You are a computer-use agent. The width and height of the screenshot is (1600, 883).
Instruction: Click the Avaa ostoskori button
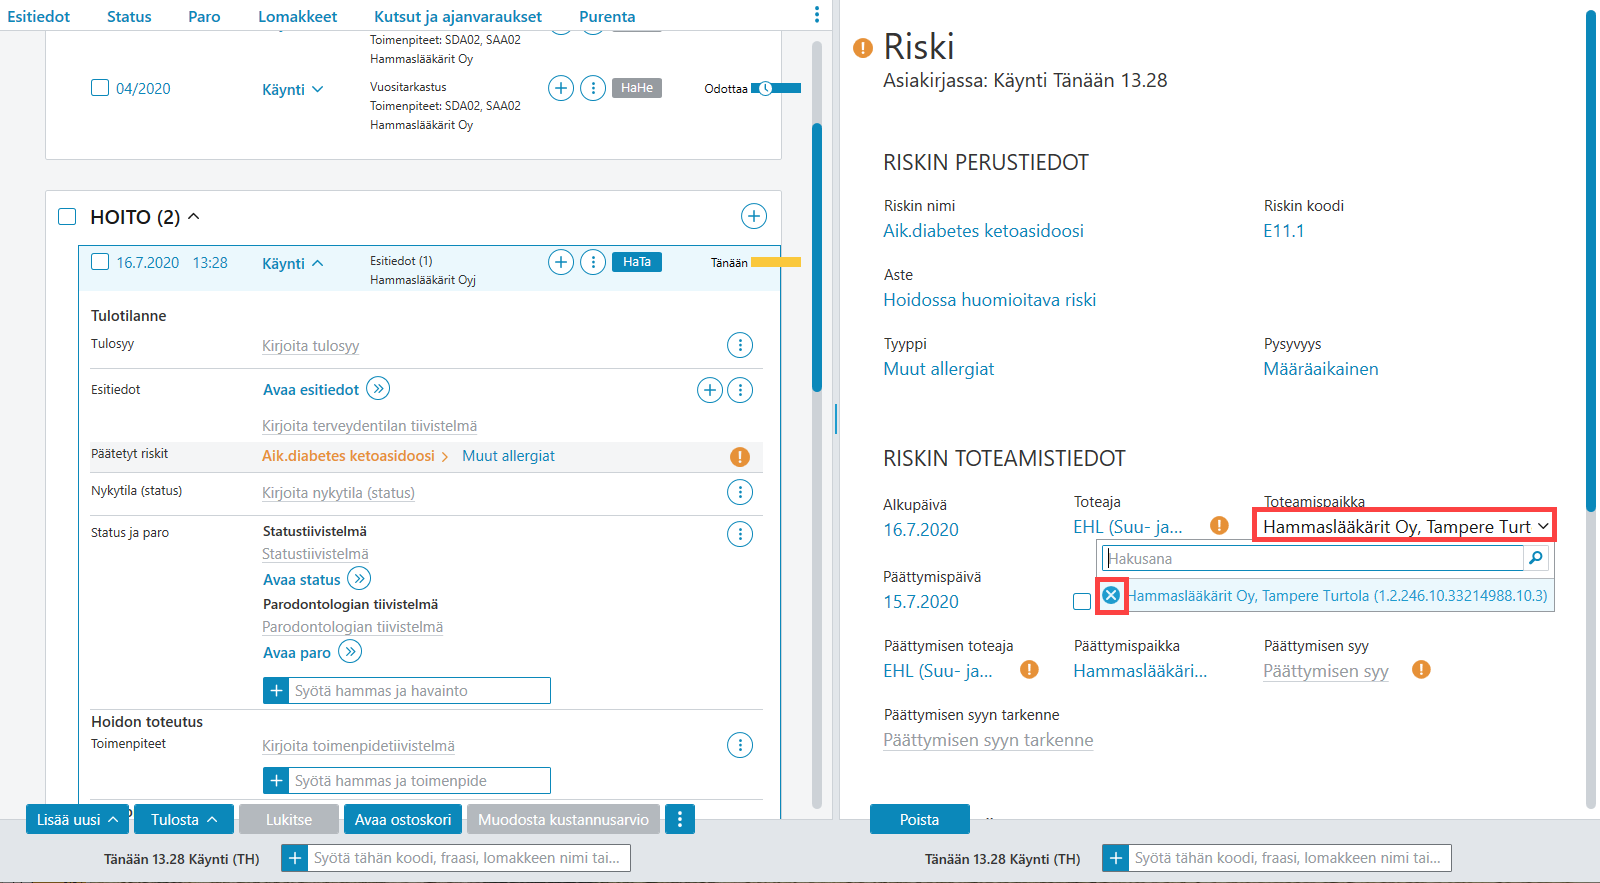pyautogui.click(x=403, y=819)
